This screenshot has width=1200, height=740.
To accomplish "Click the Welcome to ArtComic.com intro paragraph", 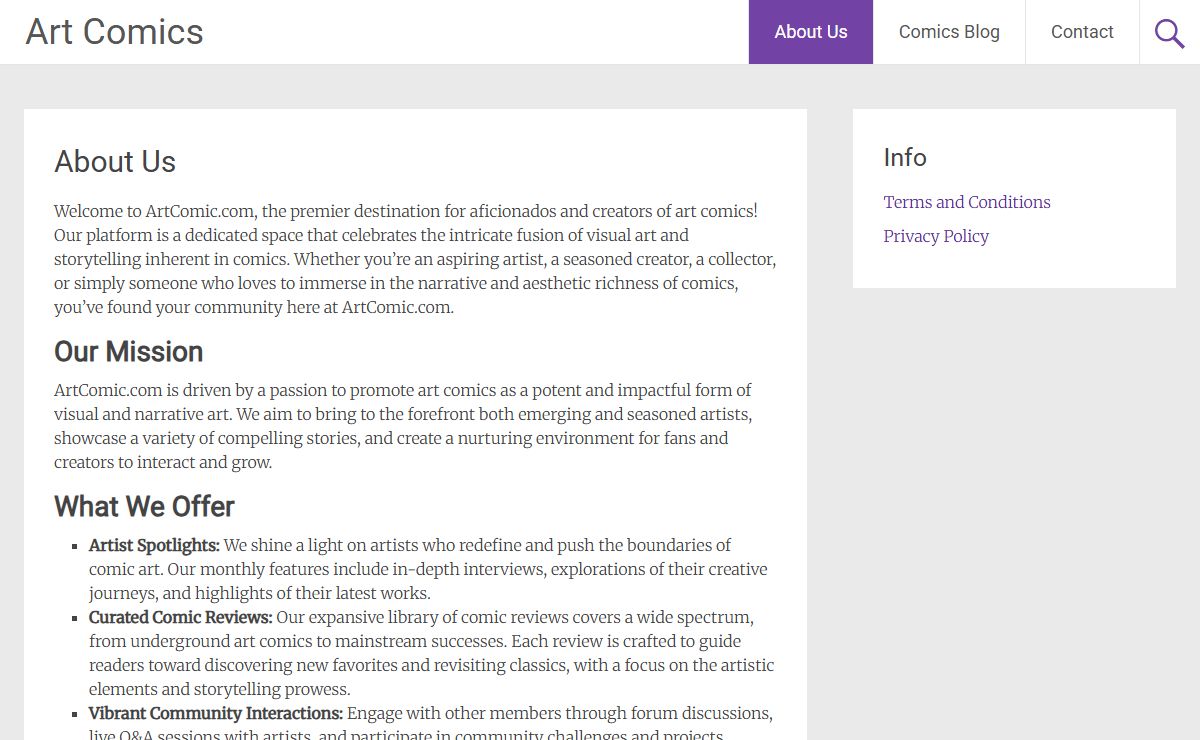I will (415, 259).
